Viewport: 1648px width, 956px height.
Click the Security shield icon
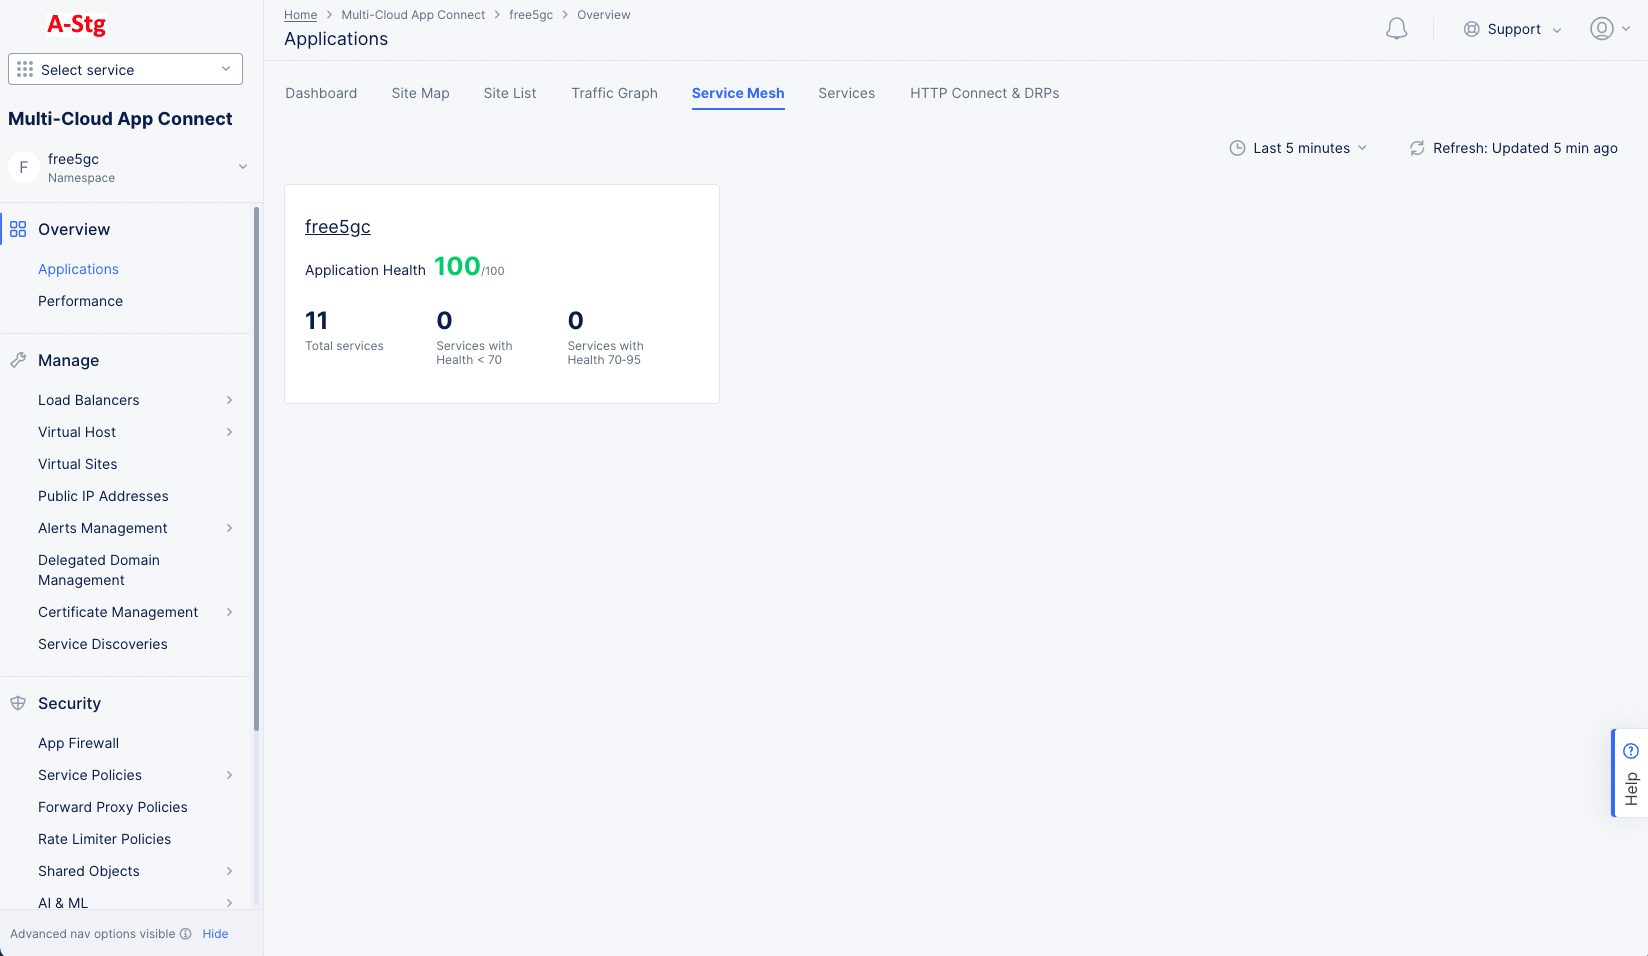tap(18, 703)
